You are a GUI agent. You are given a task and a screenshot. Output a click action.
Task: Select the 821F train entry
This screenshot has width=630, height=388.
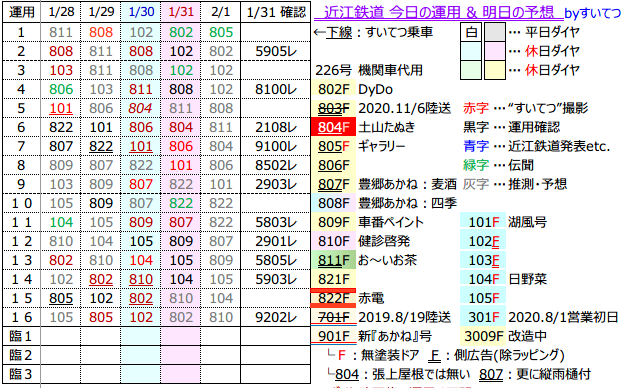[x=333, y=279]
